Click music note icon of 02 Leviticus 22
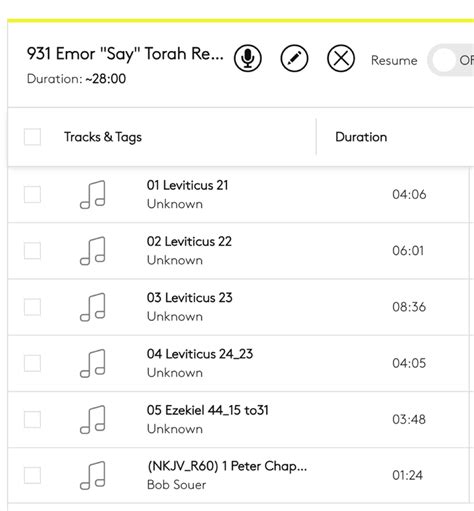The height and width of the screenshot is (511, 474). (x=93, y=251)
